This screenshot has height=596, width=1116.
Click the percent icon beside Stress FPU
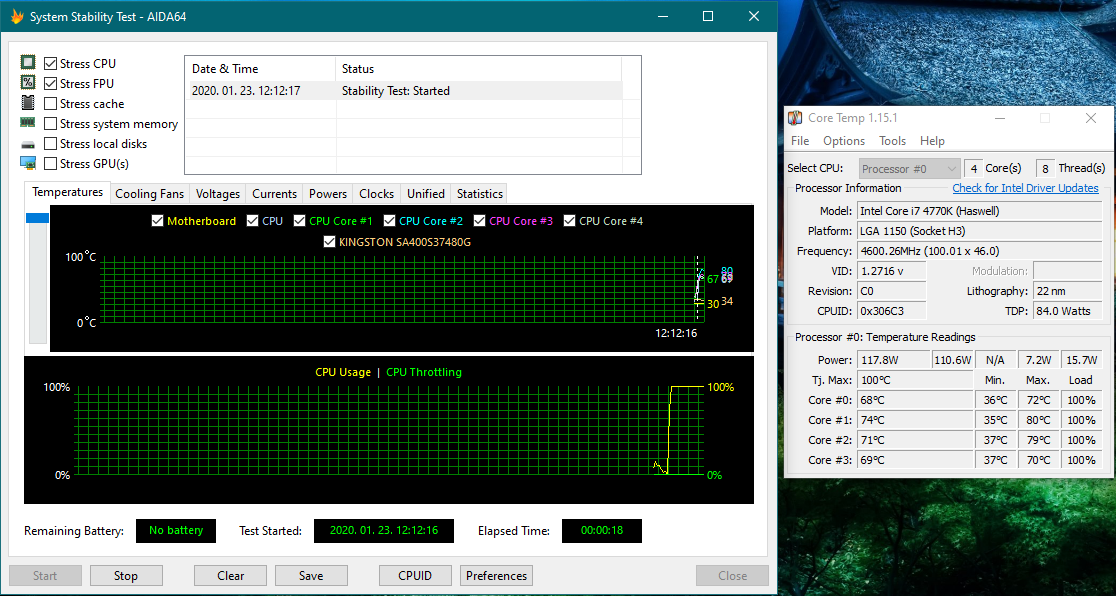tap(28, 83)
